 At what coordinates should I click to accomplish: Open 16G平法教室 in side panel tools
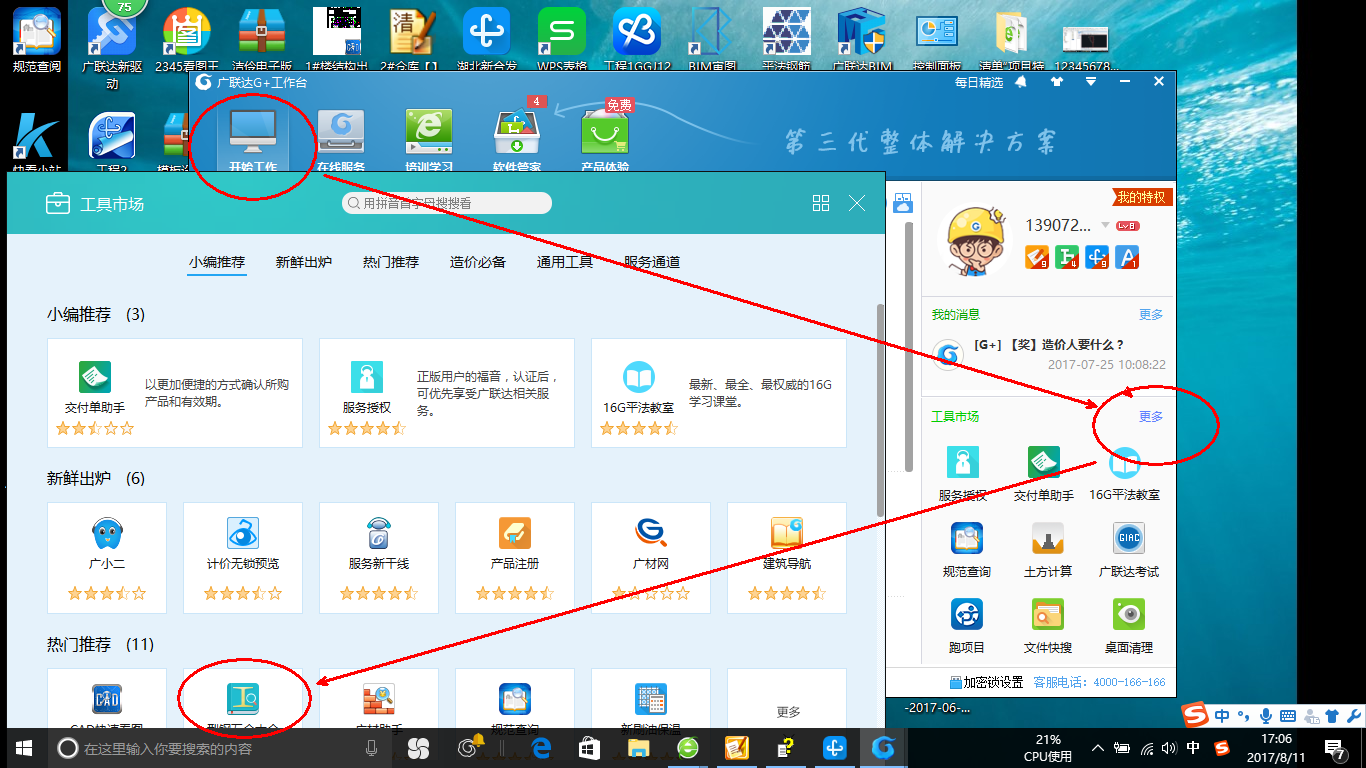pos(1125,473)
